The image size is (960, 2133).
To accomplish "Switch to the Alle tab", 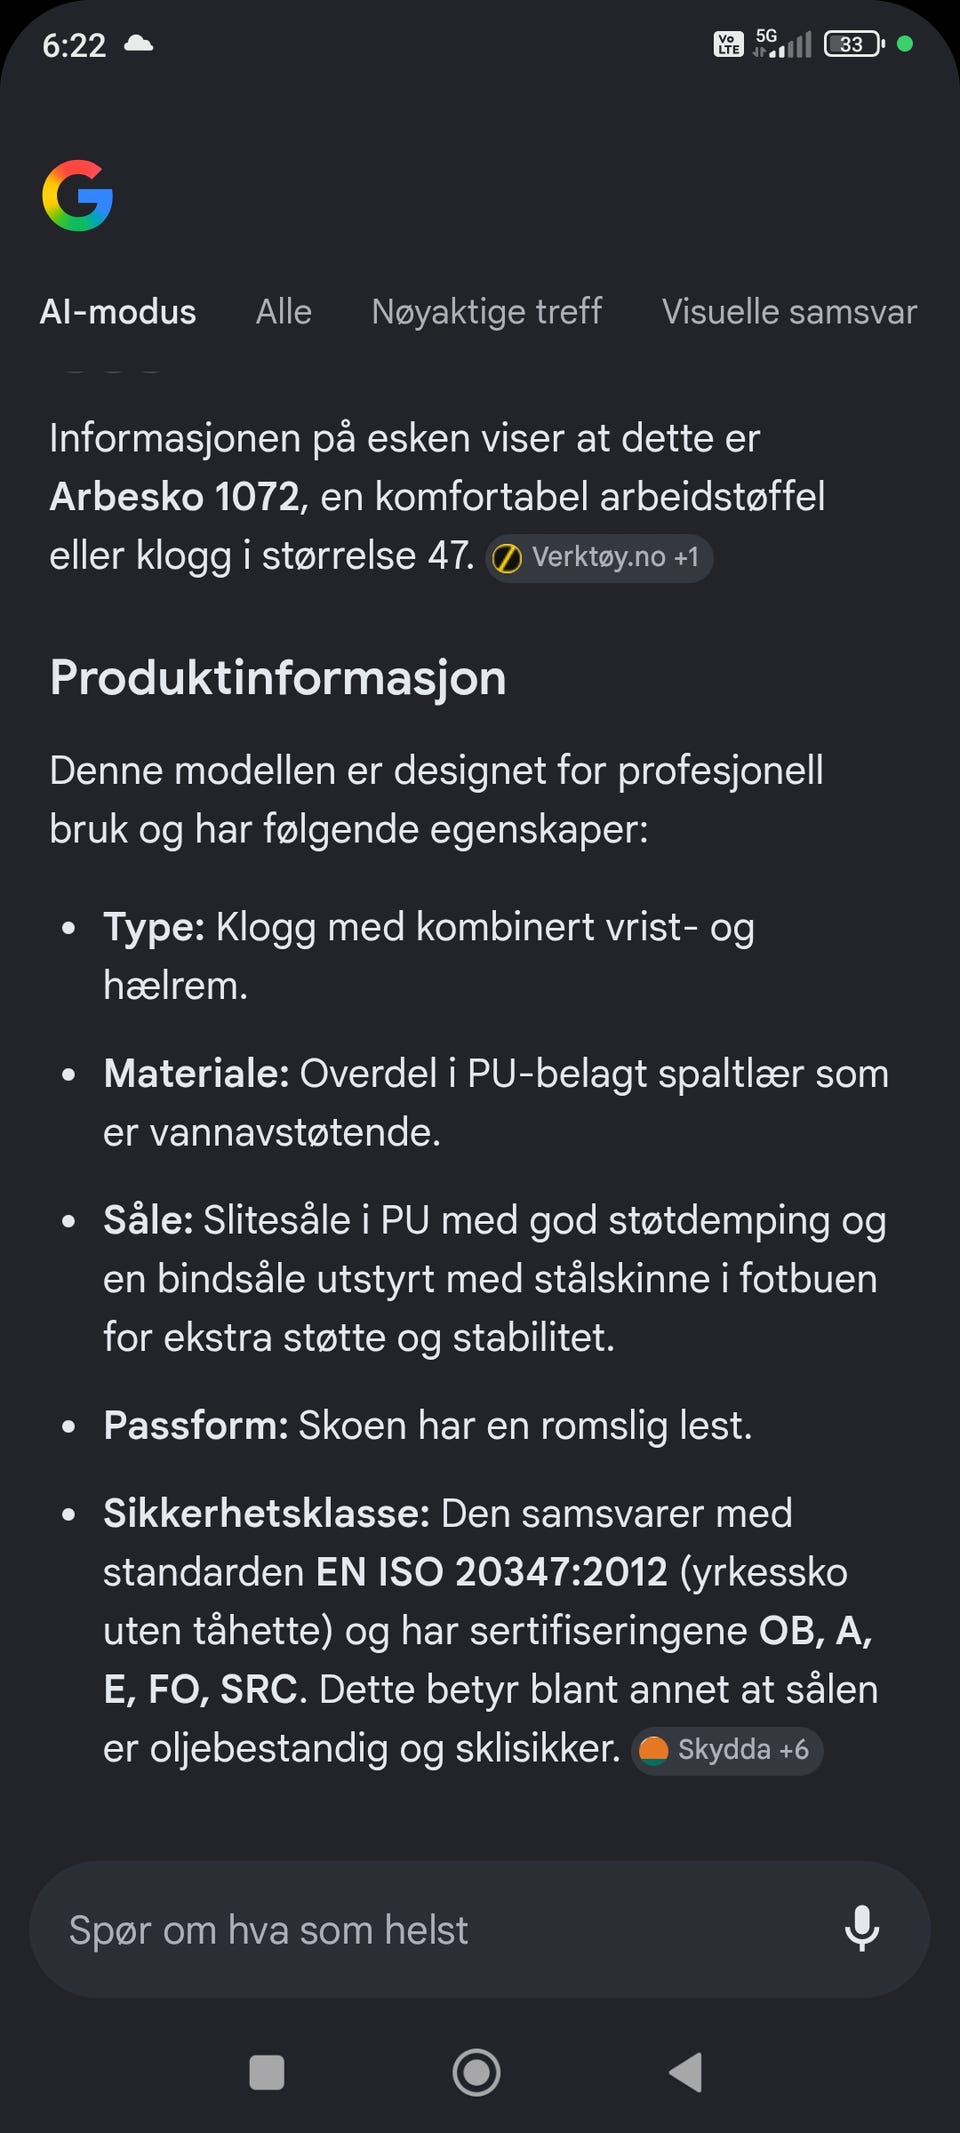I will 284,312.
